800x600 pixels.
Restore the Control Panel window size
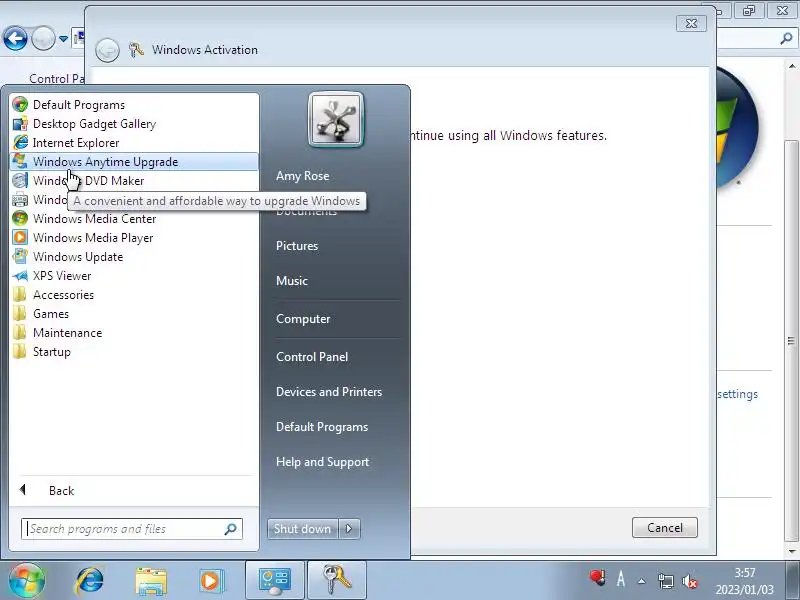point(749,11)
